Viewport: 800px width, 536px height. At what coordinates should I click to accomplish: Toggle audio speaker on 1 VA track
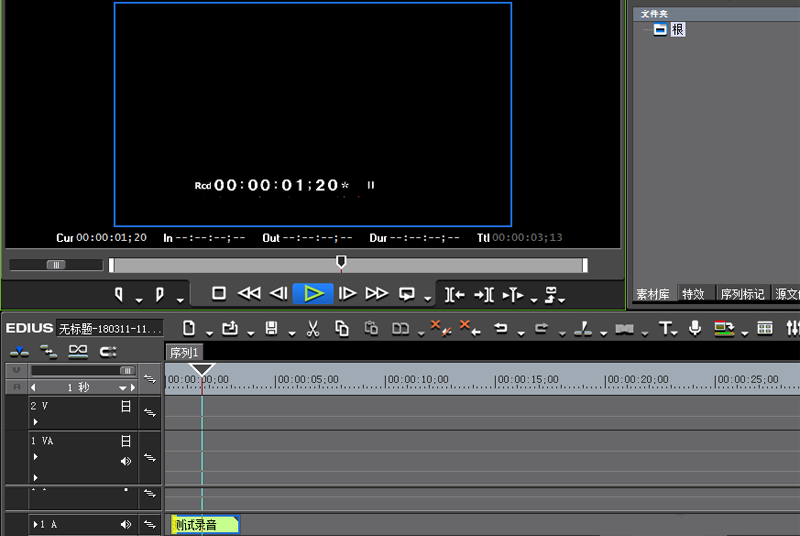click(126, 461)
